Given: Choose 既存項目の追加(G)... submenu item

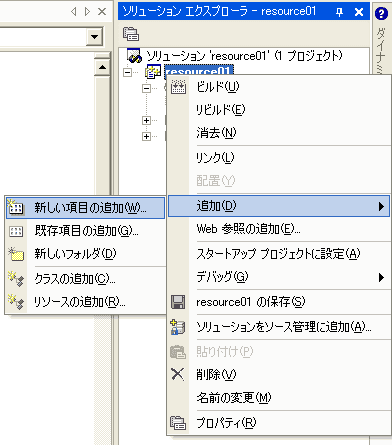Looking at the screenshot, I should (x=85, y=231).
